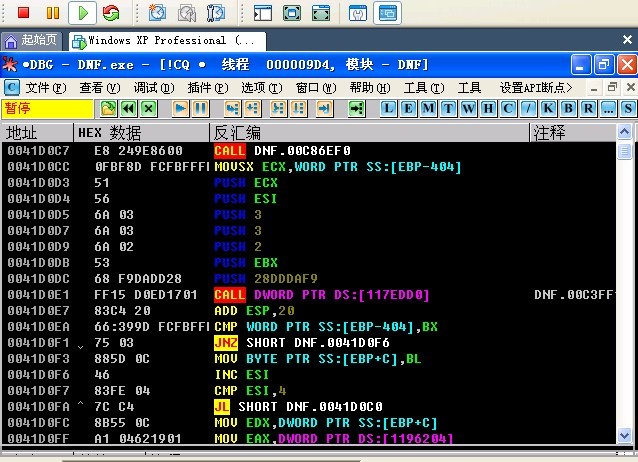
Task: Click the unity mode view icon
Action: point(321,13)
